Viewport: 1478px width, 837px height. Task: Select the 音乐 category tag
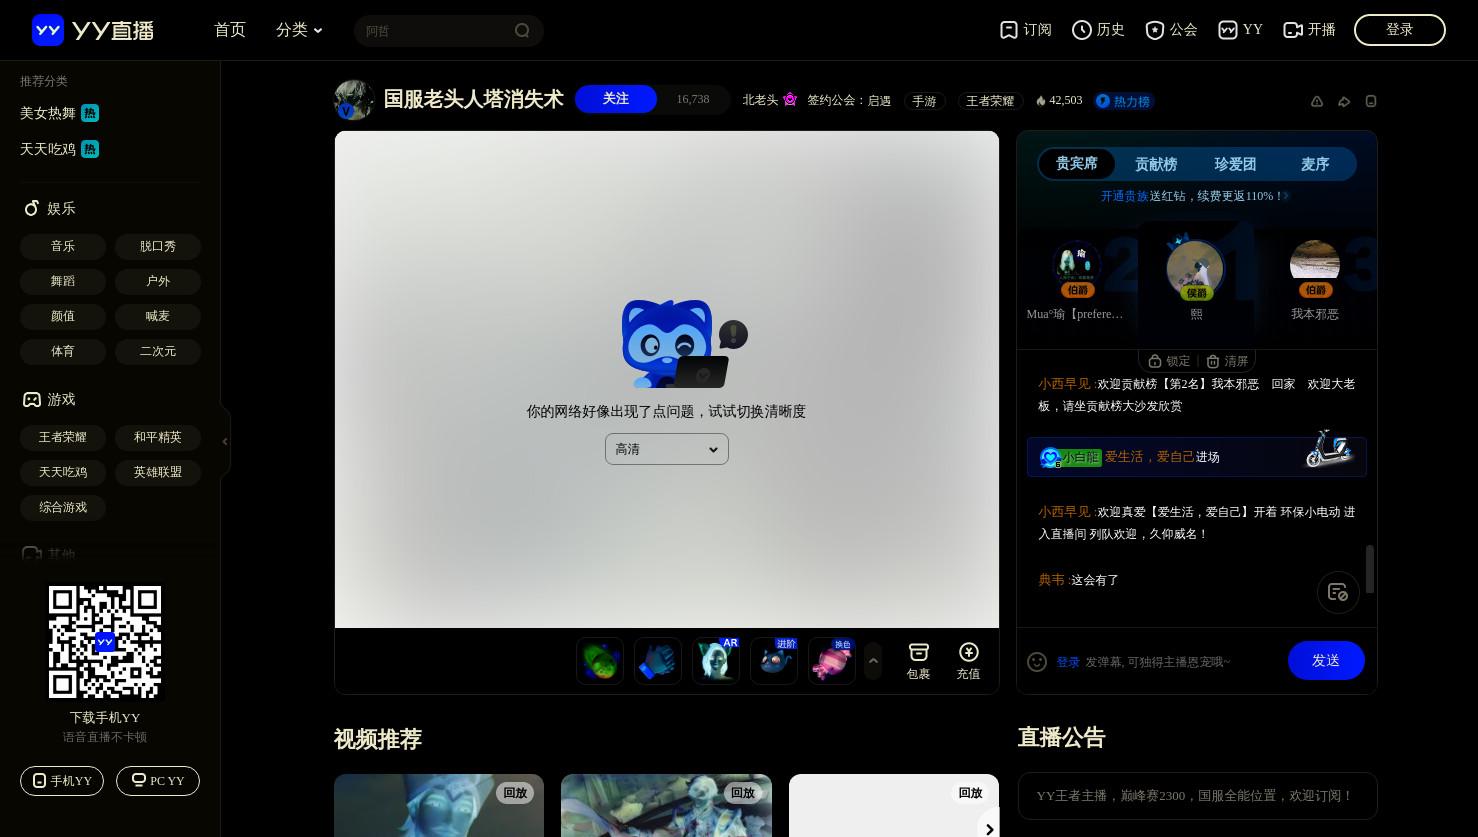pyautogui.click(x=63, y=246)
